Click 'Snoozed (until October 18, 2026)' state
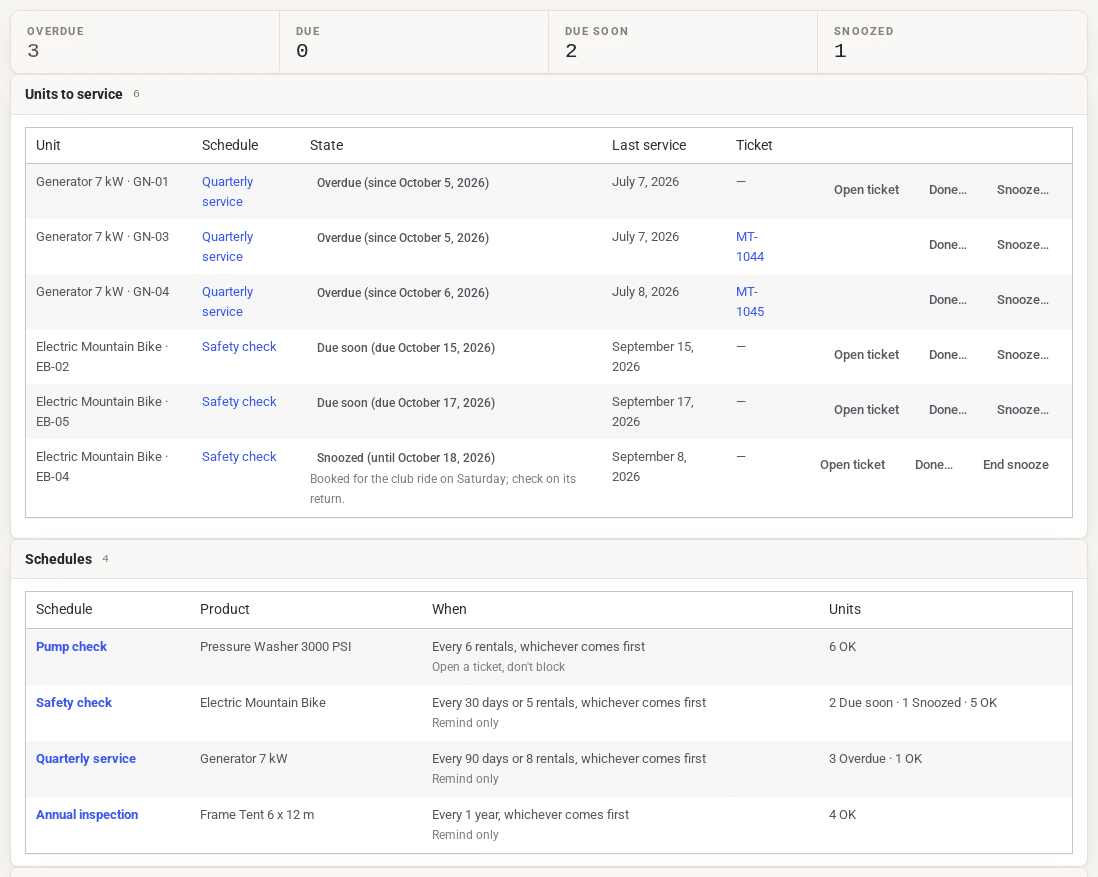 [405, 457]
